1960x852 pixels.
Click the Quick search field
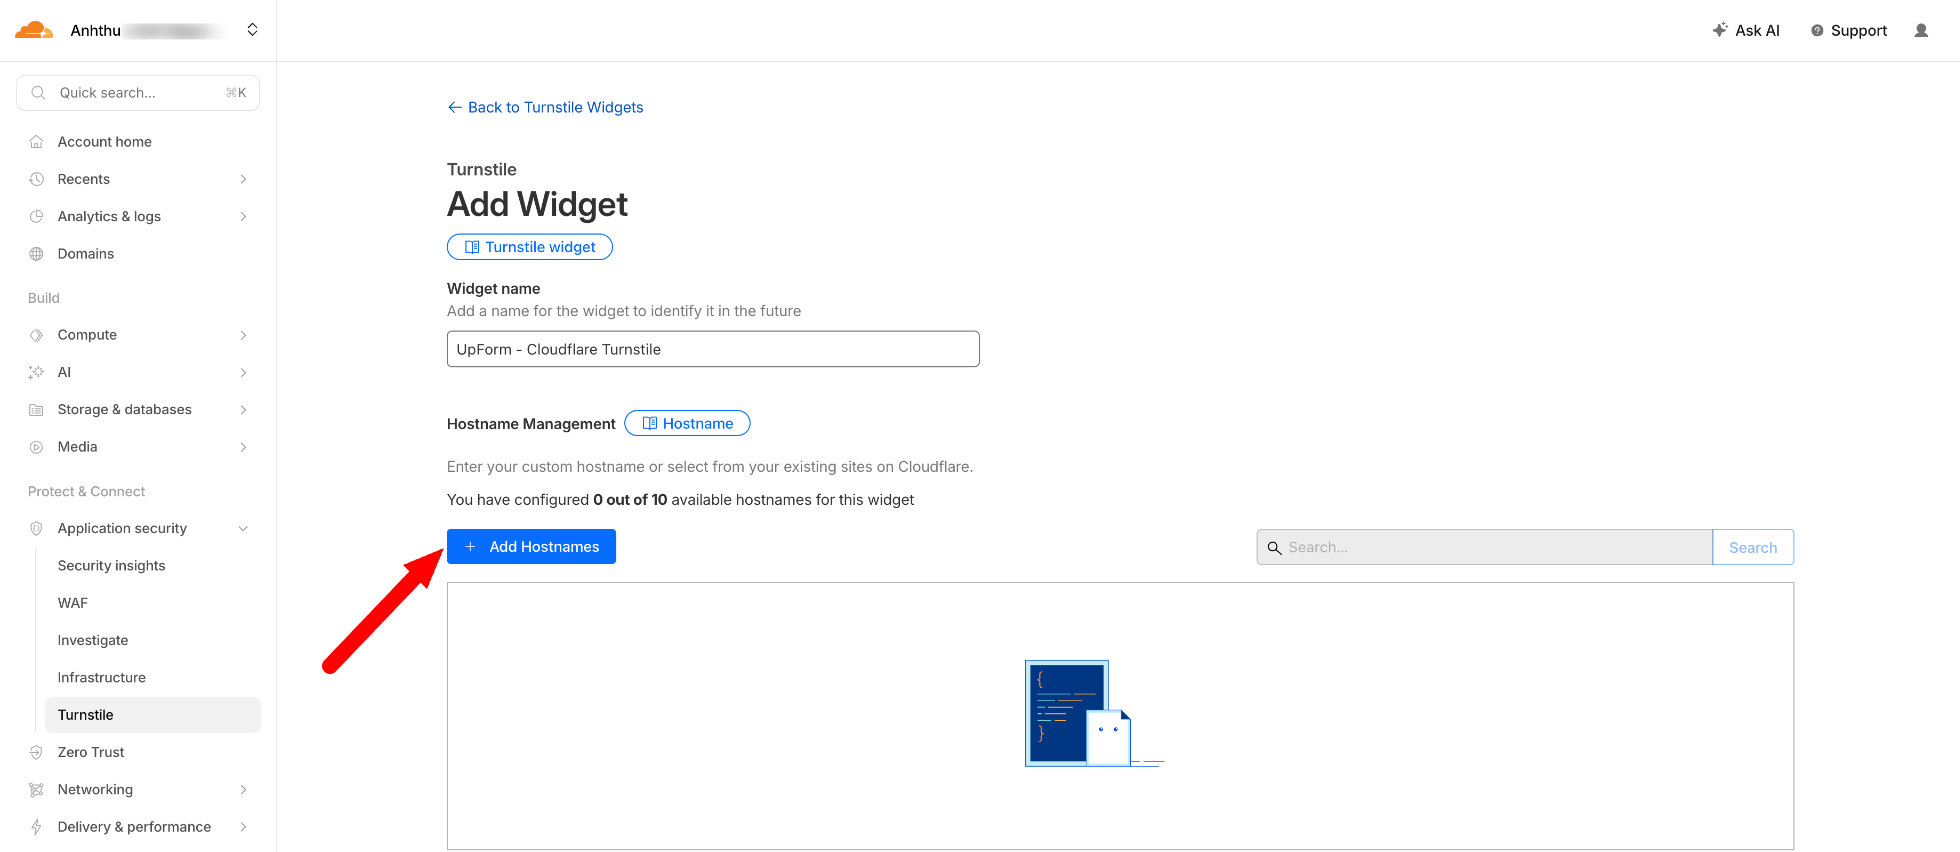[138, 93]
